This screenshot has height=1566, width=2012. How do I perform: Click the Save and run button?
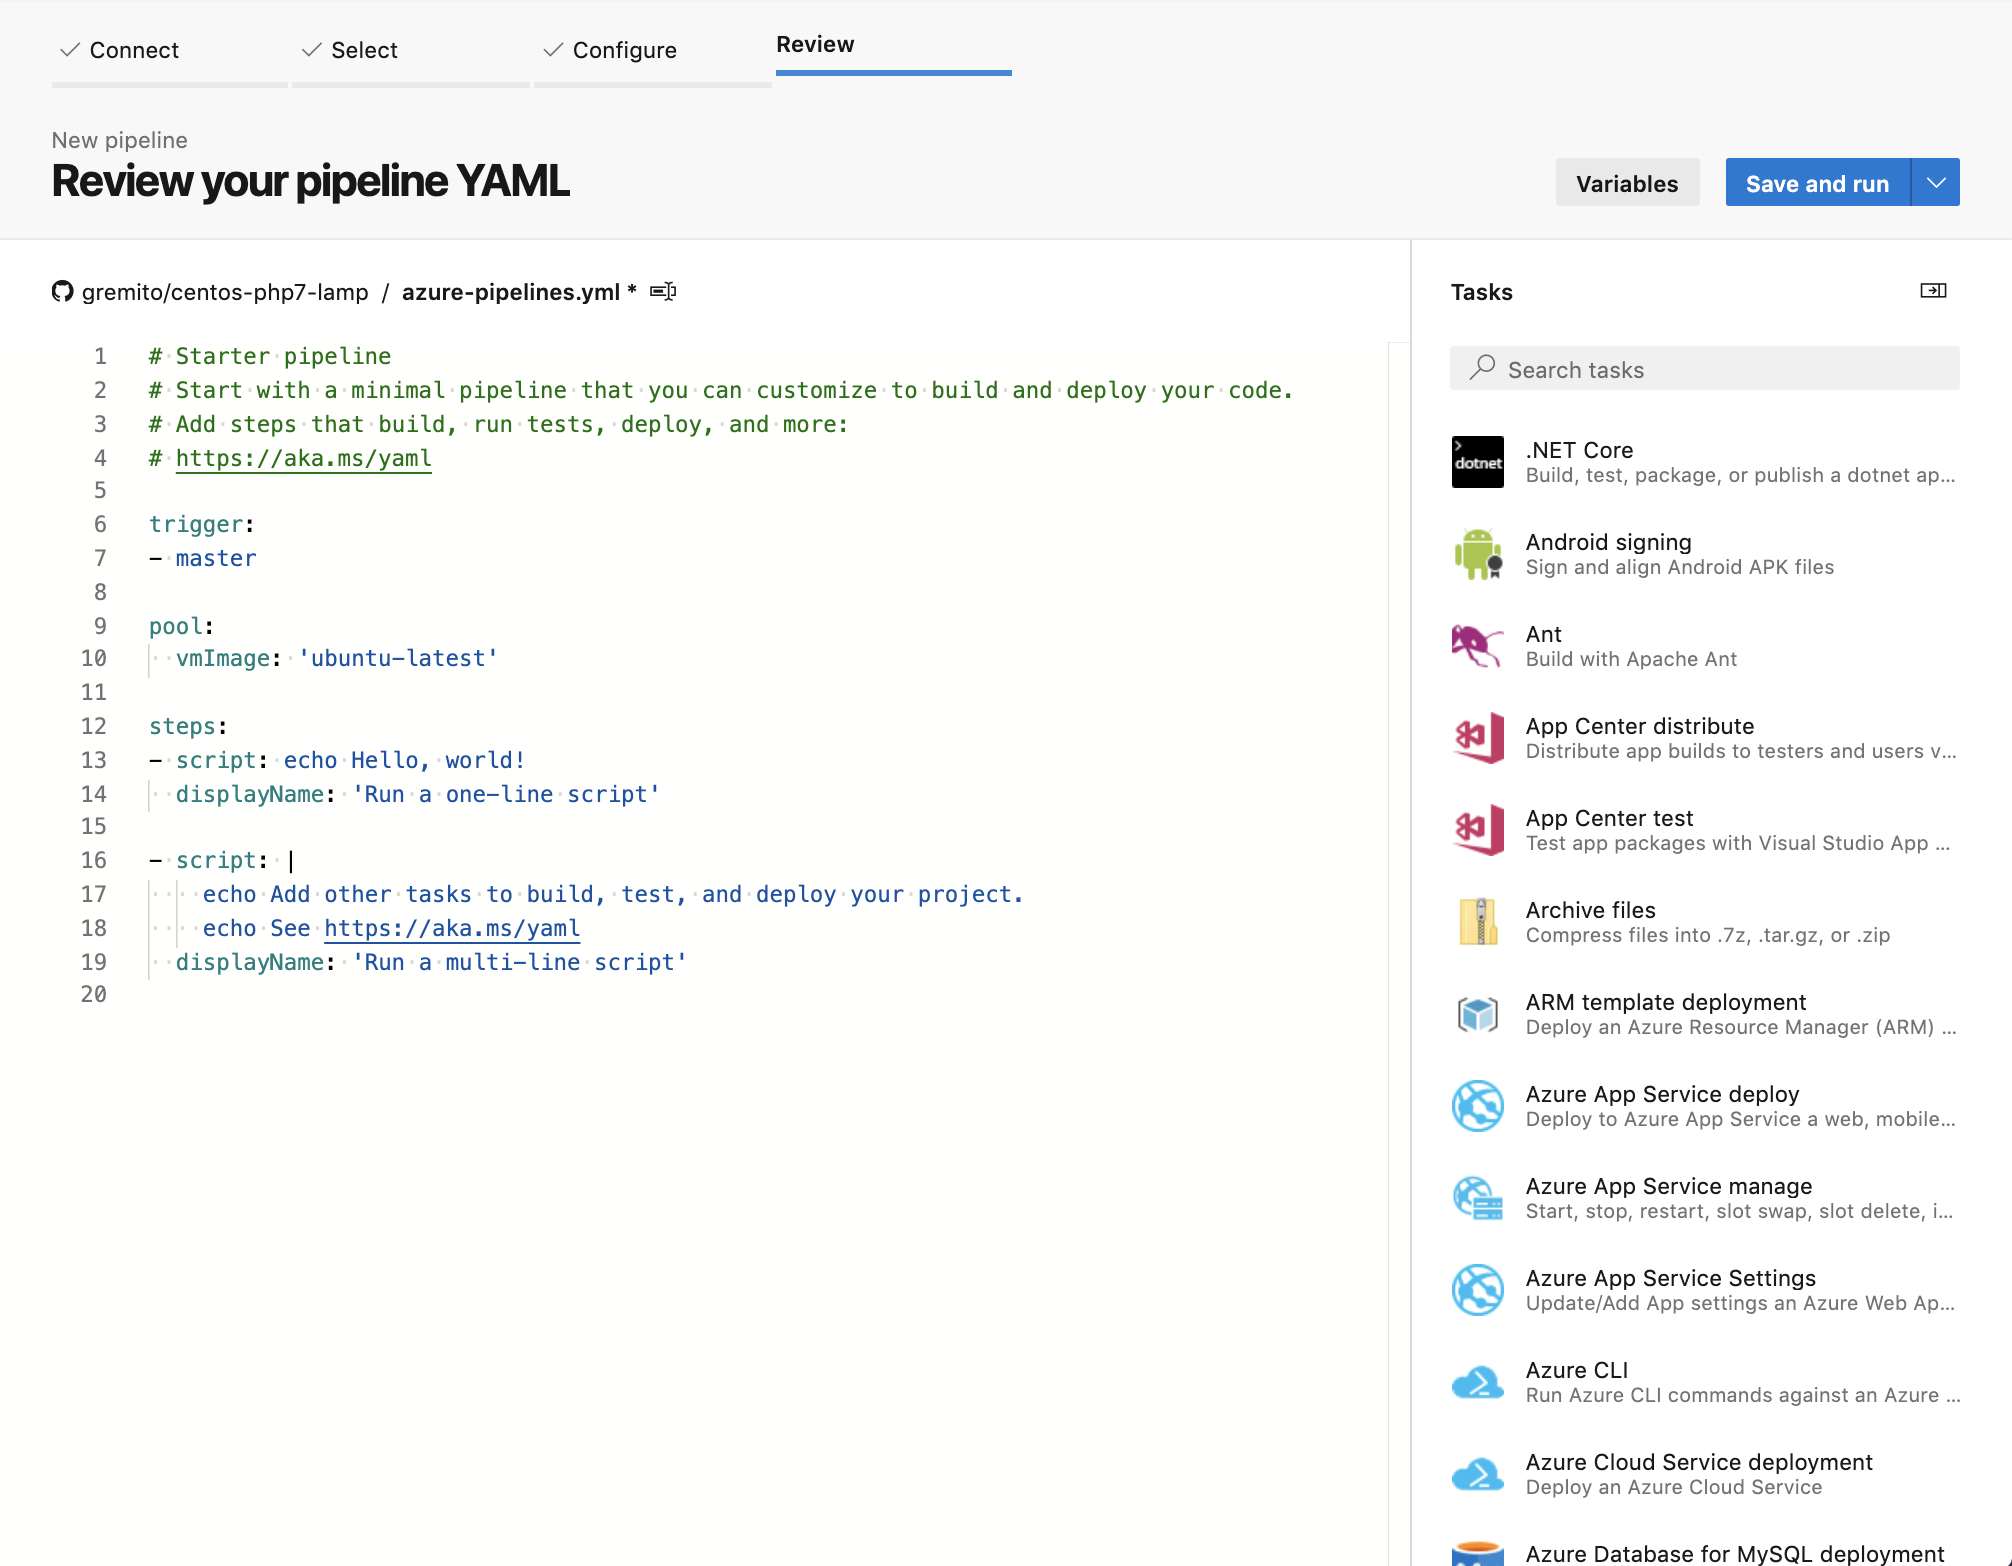point(1817,183)
